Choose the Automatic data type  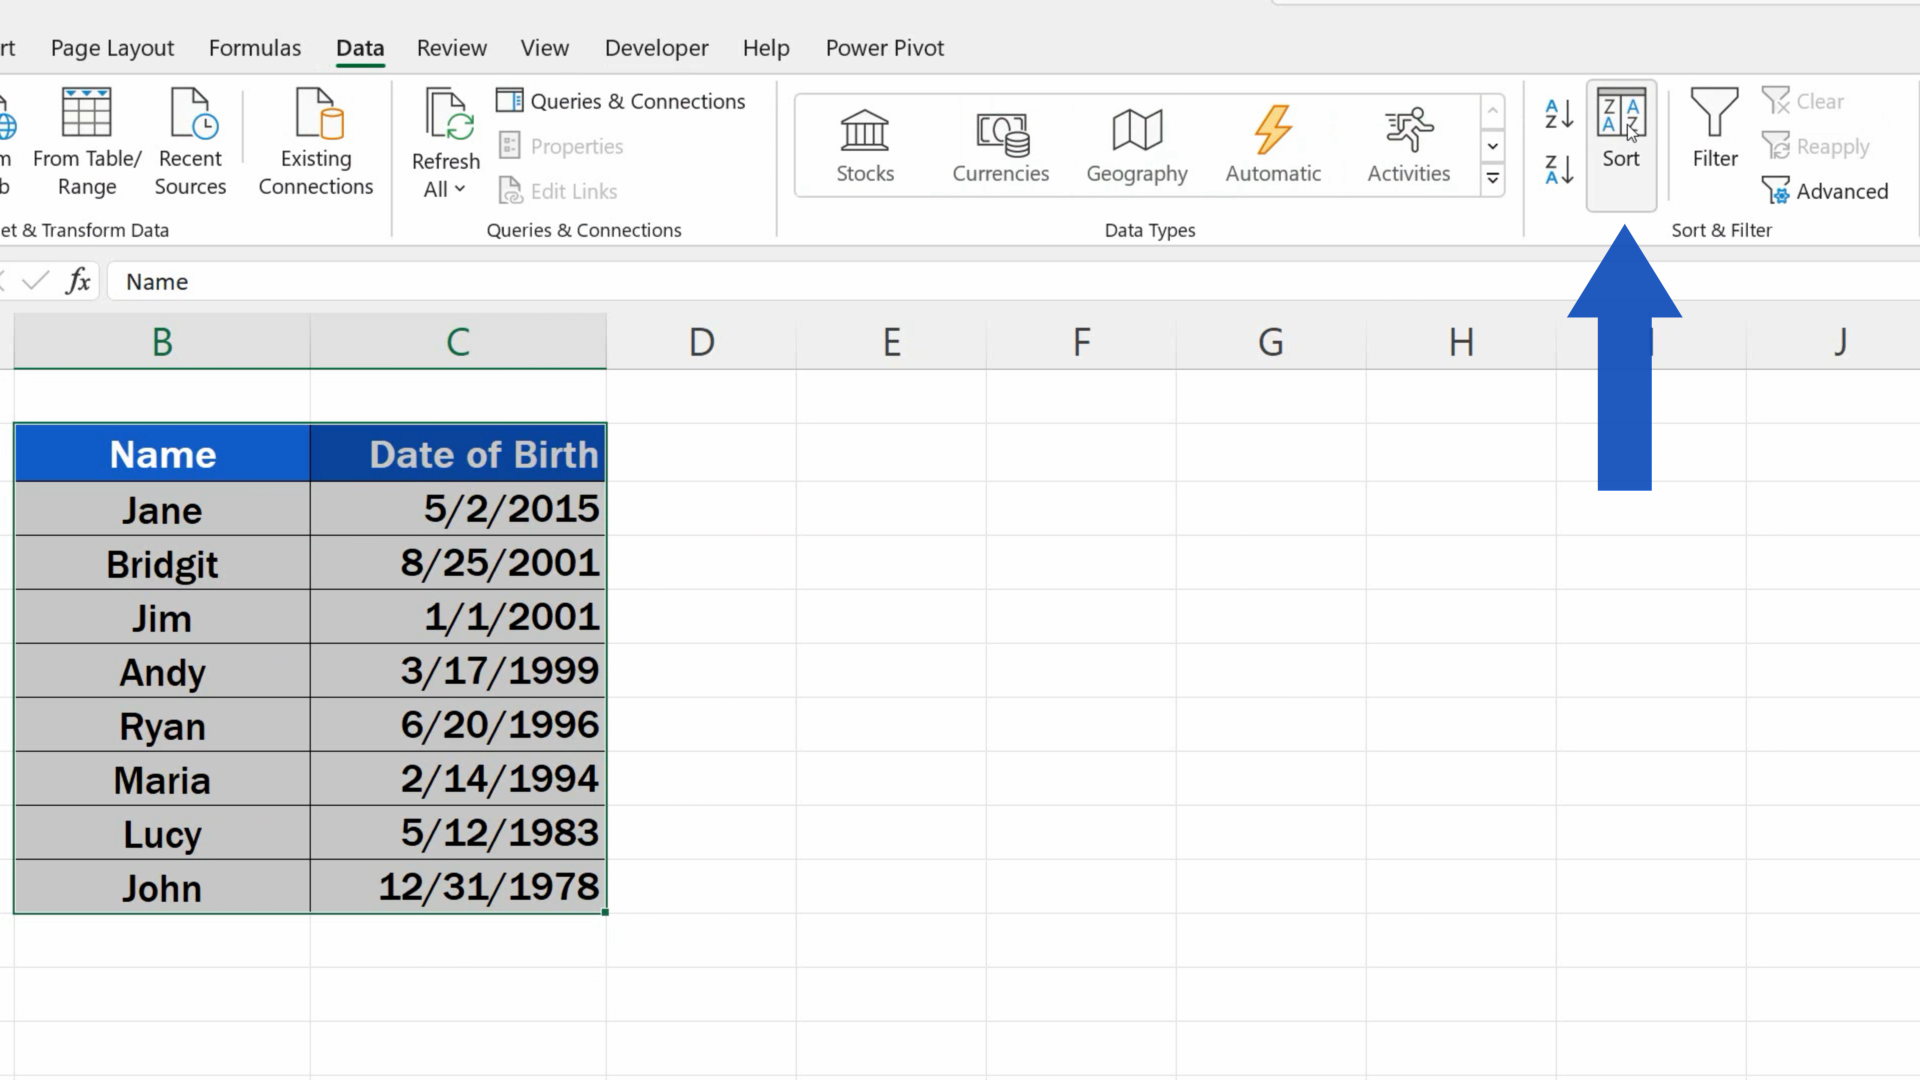(1272, 145)
